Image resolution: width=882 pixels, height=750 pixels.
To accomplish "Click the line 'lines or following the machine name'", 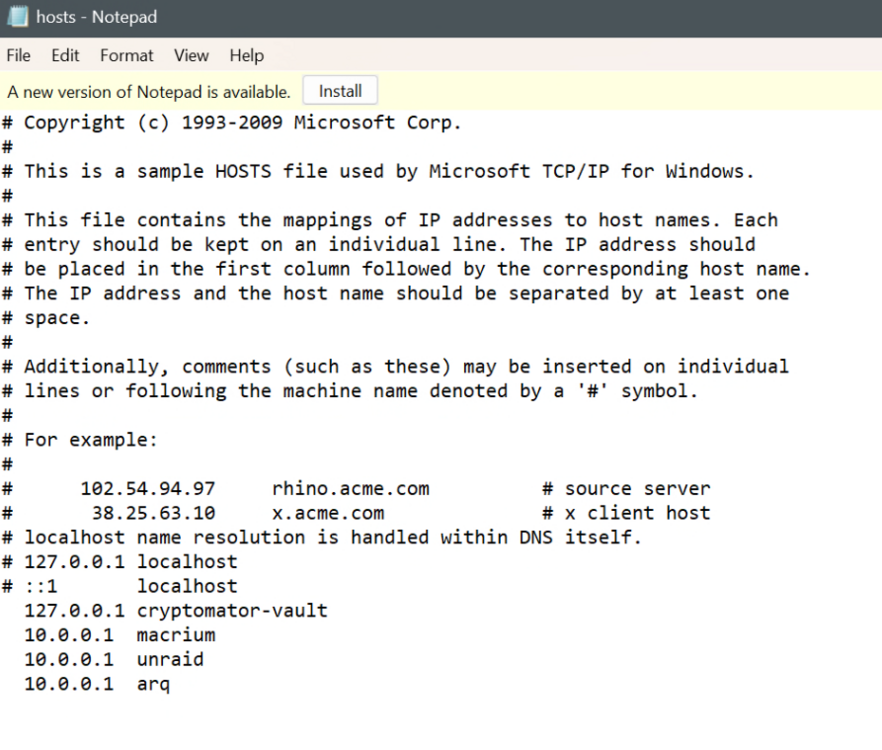I will [349, 391].
